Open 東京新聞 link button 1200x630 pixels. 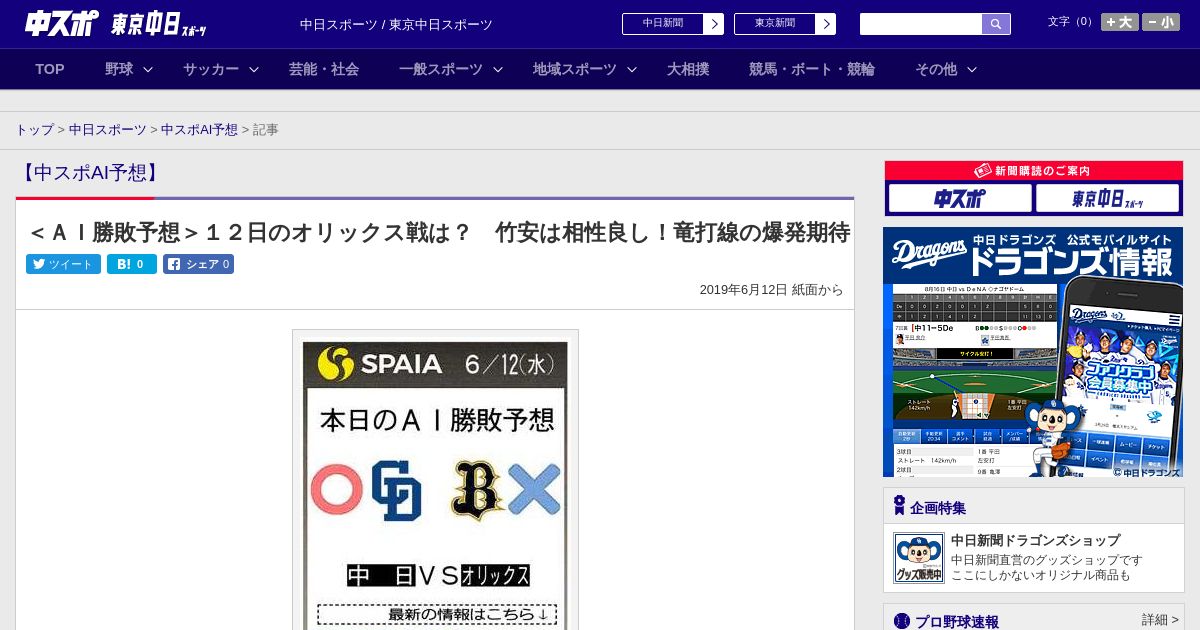coord(775,24)
